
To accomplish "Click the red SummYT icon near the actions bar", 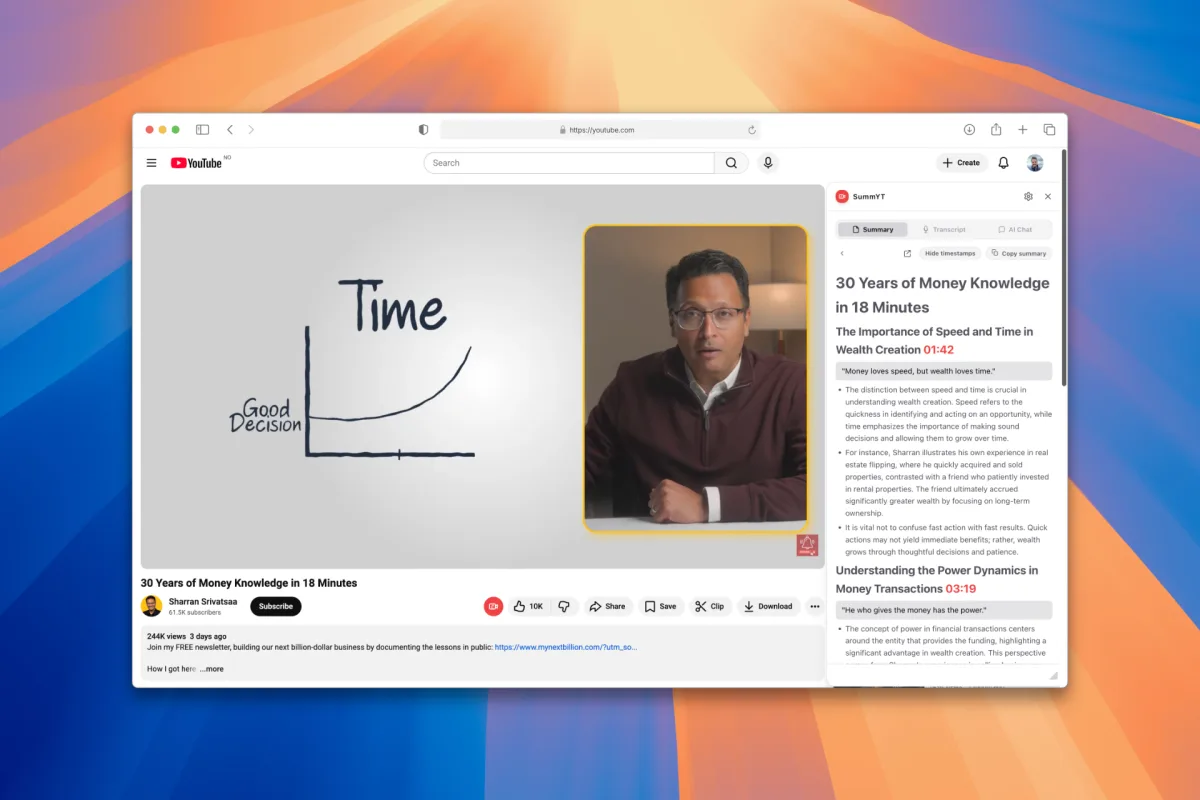I will click(492, 606).
